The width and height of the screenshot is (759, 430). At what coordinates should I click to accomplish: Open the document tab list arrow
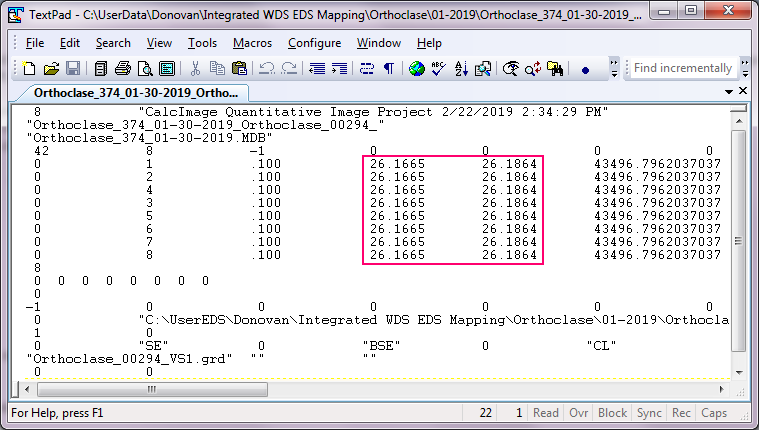tap(728, 91)
